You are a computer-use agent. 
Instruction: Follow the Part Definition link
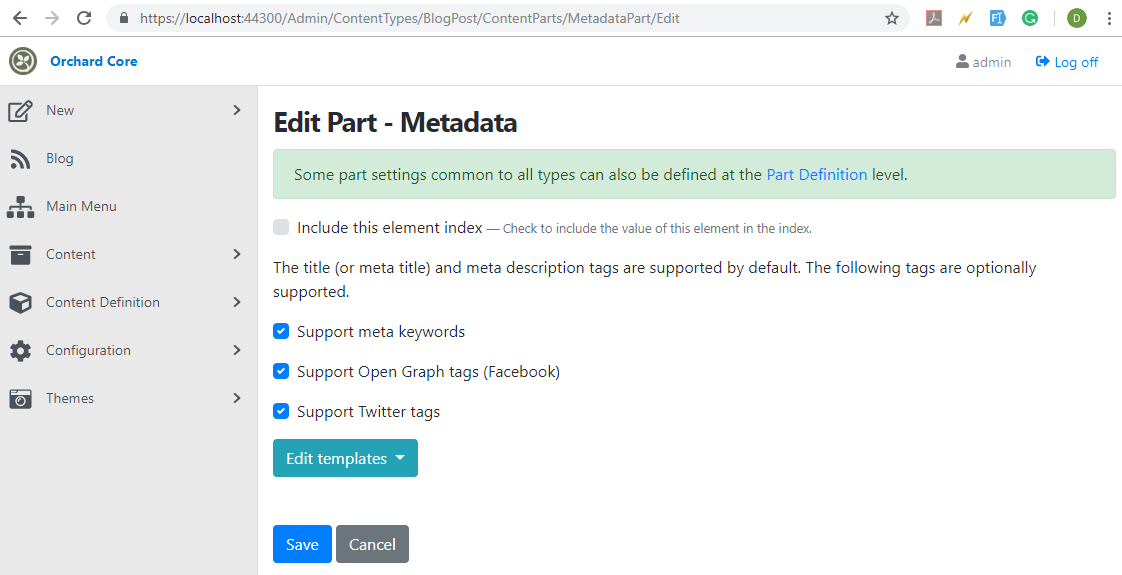(x=816, y=175)
